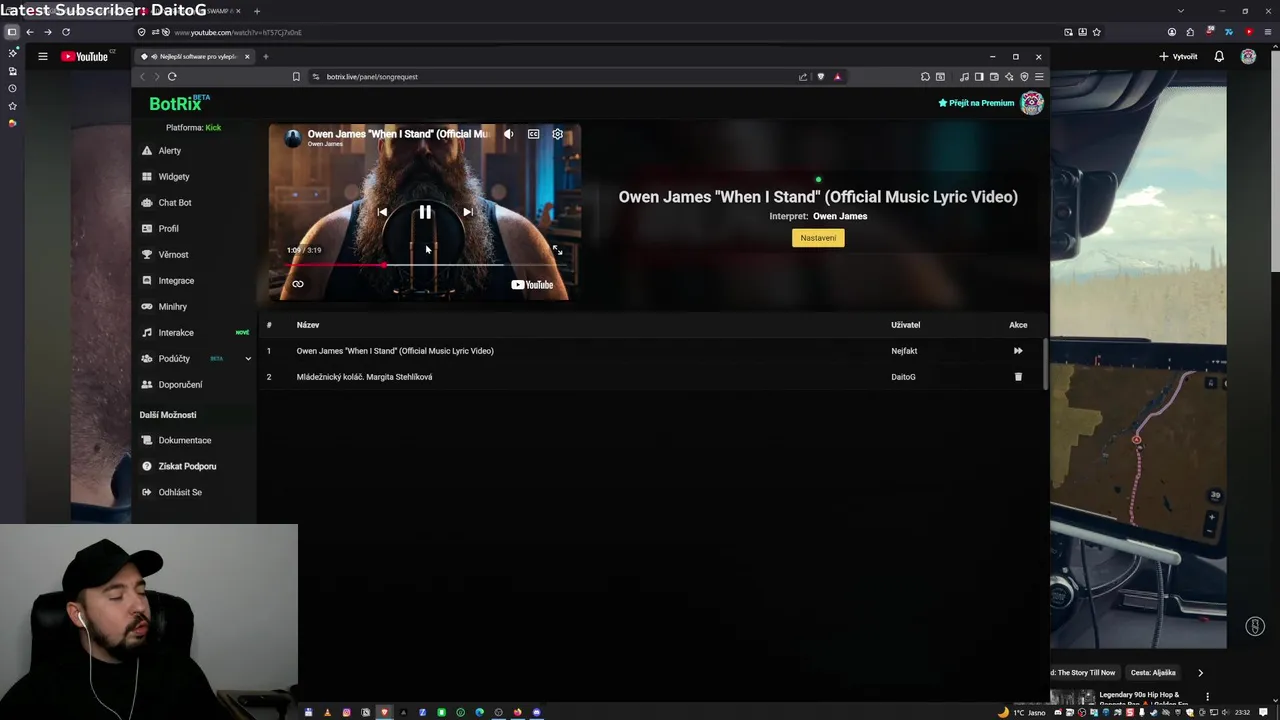Skip to next track in player
1280x720 pixels.
468,212
